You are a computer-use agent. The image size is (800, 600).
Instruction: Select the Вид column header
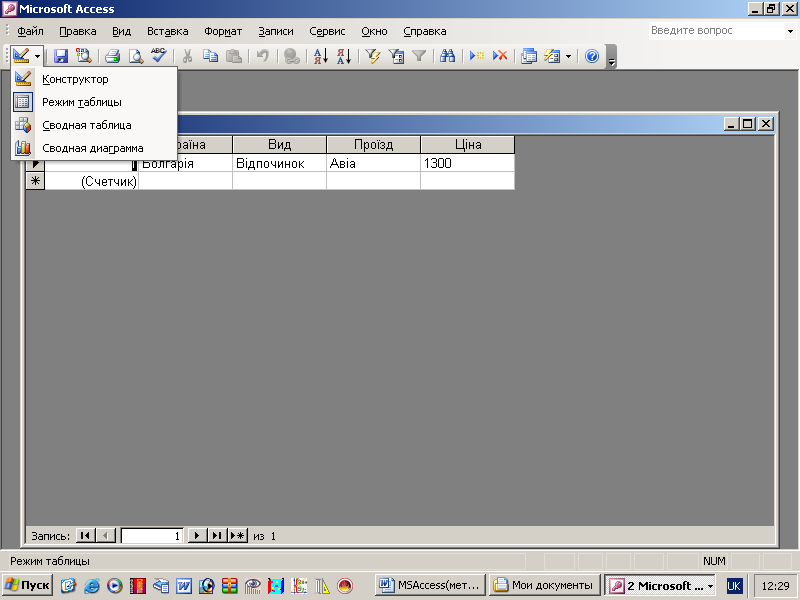[x=279, y=144]
